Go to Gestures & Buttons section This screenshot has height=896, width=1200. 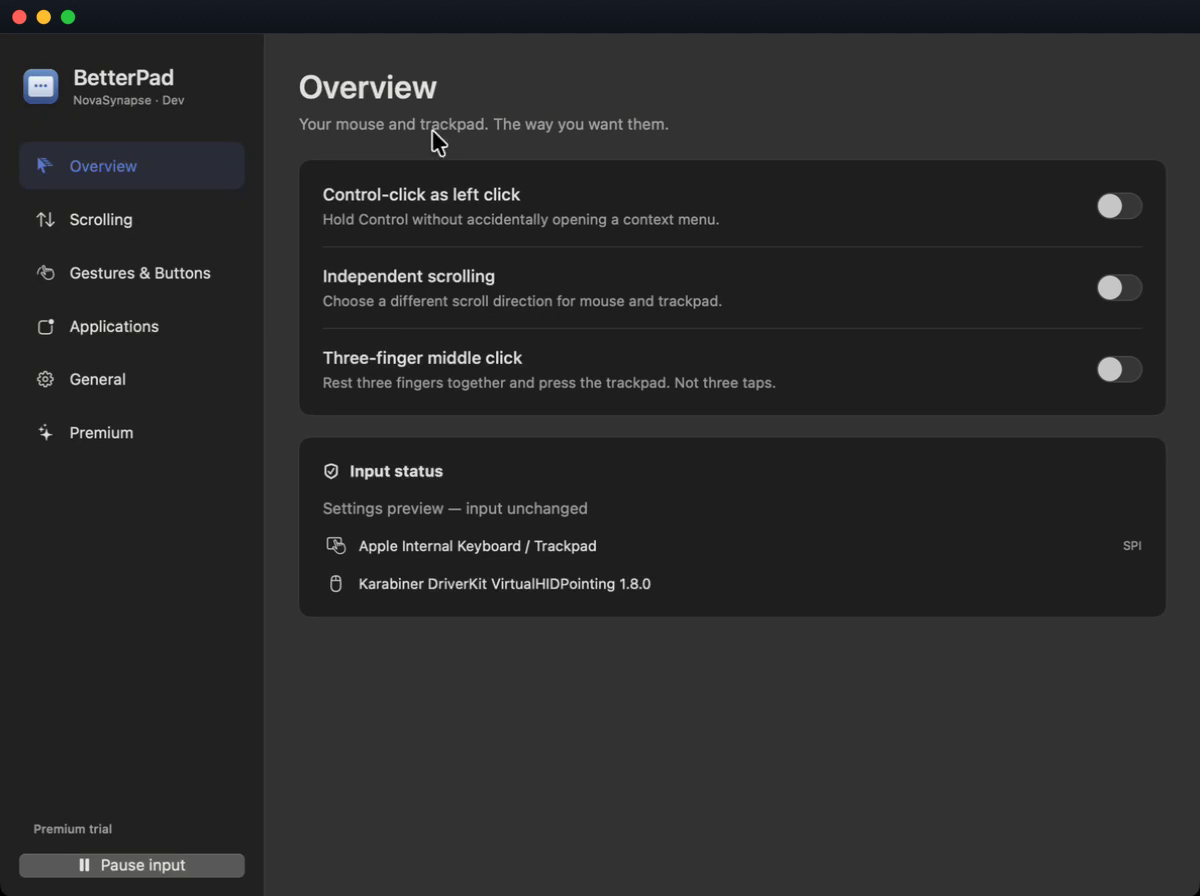(132, 273)
